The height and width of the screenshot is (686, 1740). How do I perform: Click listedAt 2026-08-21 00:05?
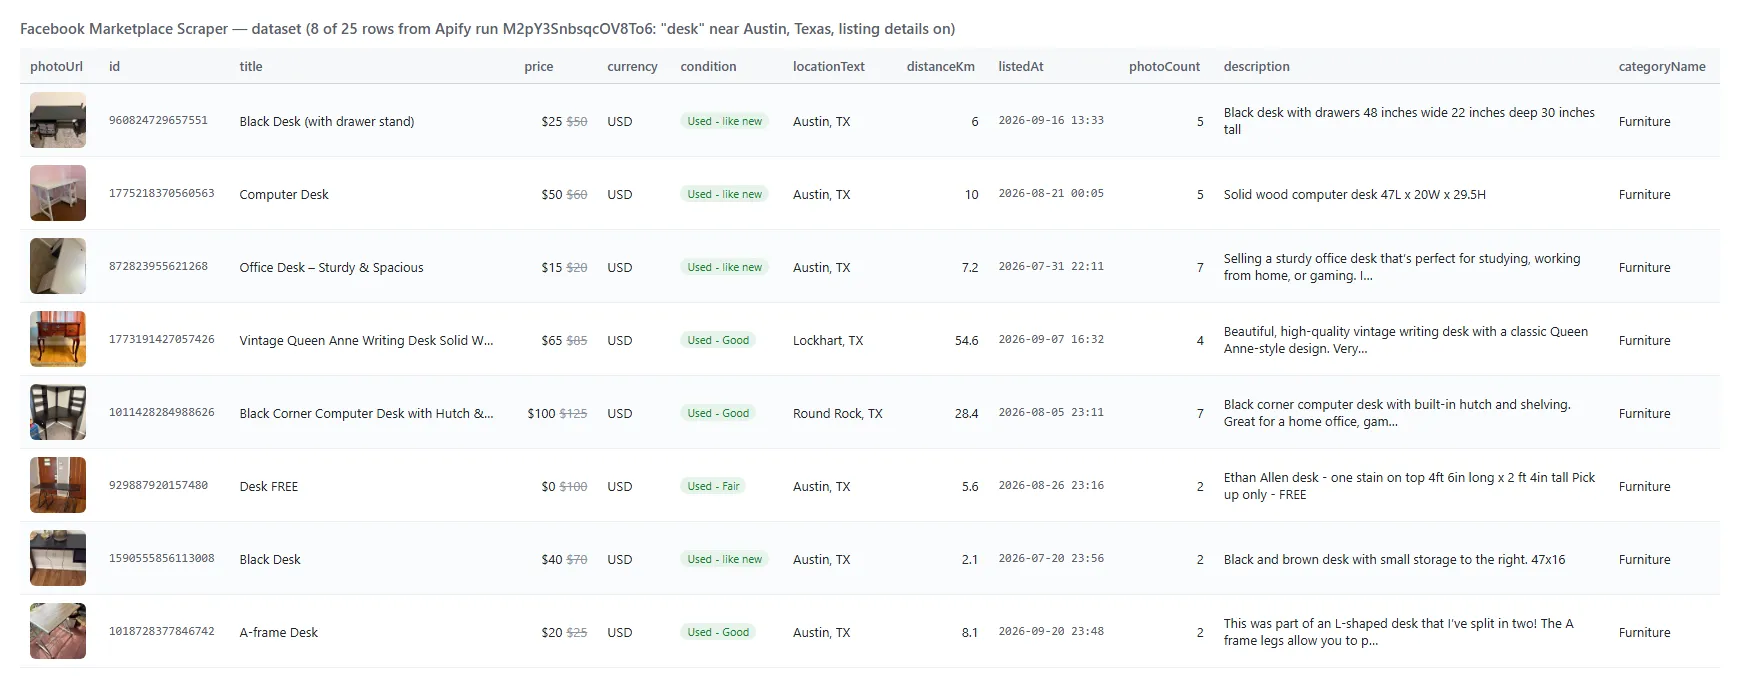pos(1051,193)
